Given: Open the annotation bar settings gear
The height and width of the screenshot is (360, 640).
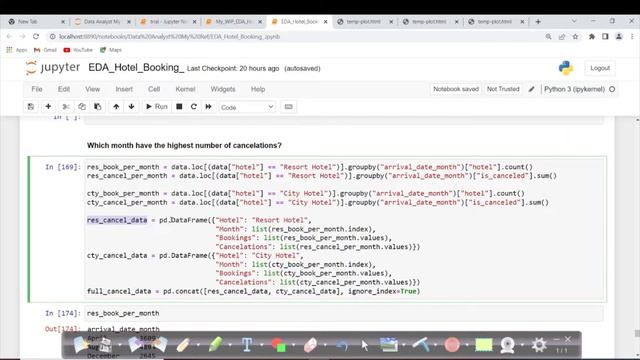Looking at the screenshot, I should coord(539,344).
